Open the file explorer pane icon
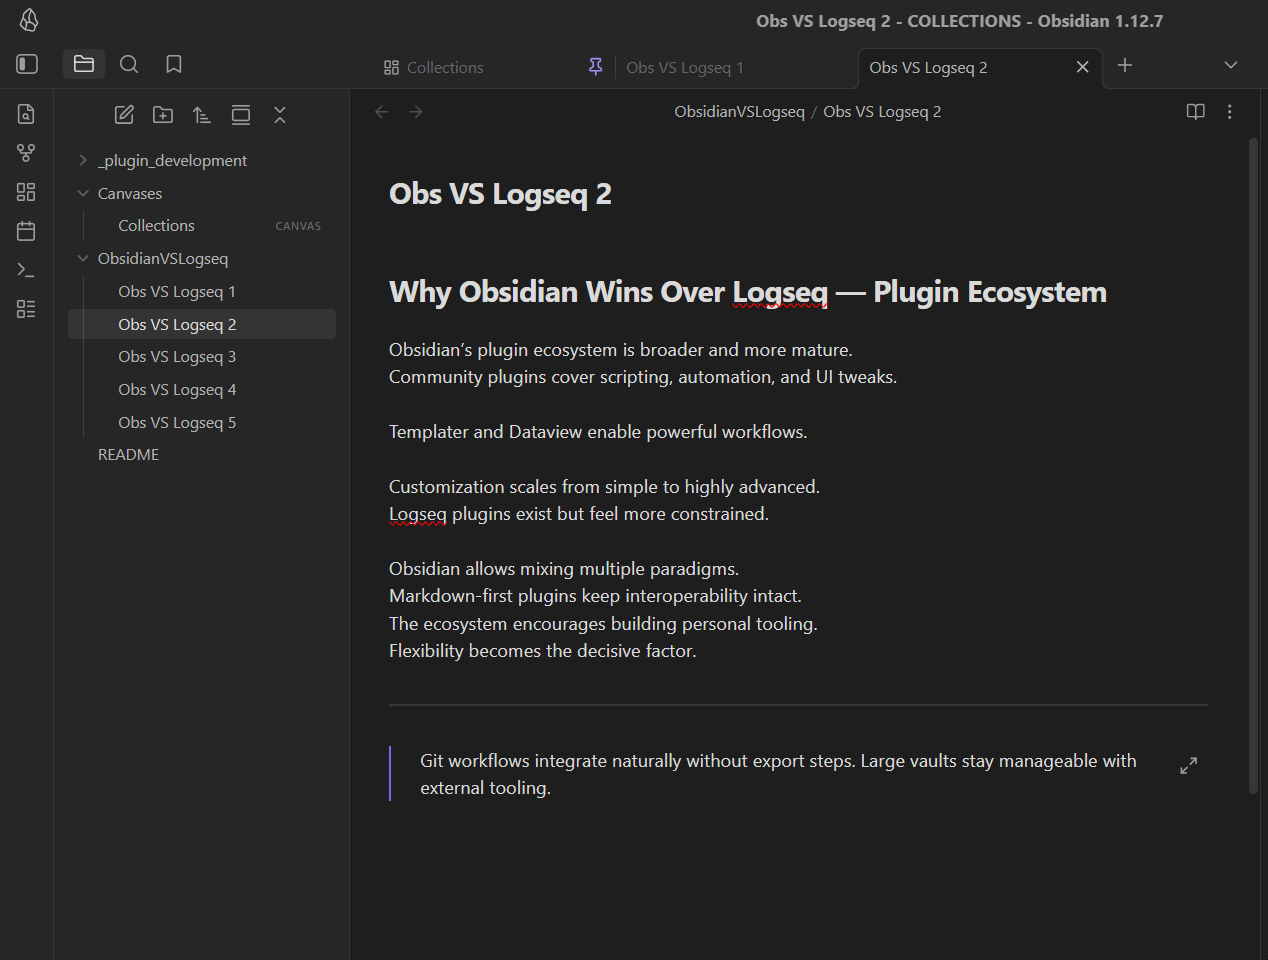 pos(84,64)
